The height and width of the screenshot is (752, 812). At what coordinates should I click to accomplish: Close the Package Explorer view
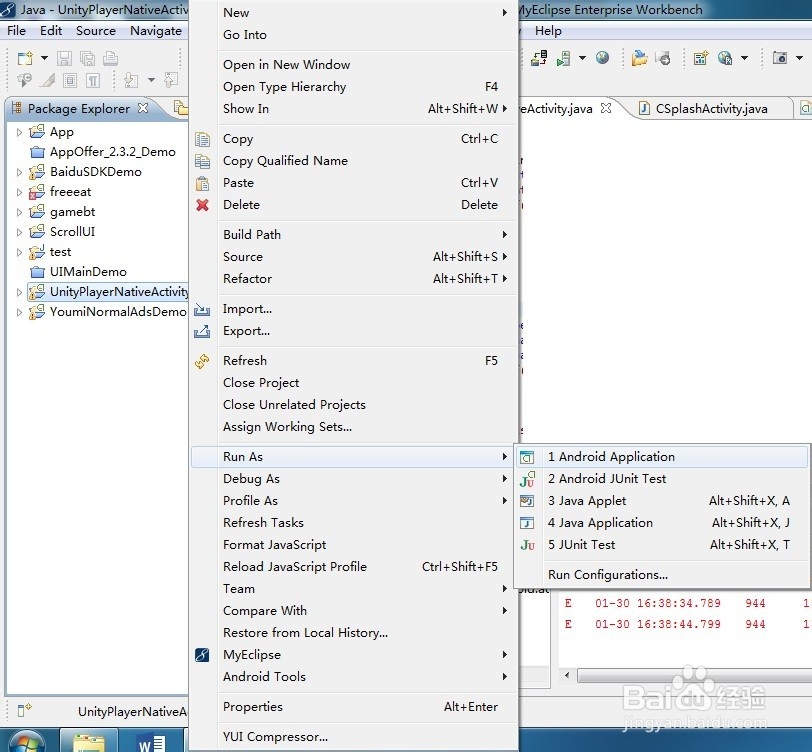click(x=143, y=108)
